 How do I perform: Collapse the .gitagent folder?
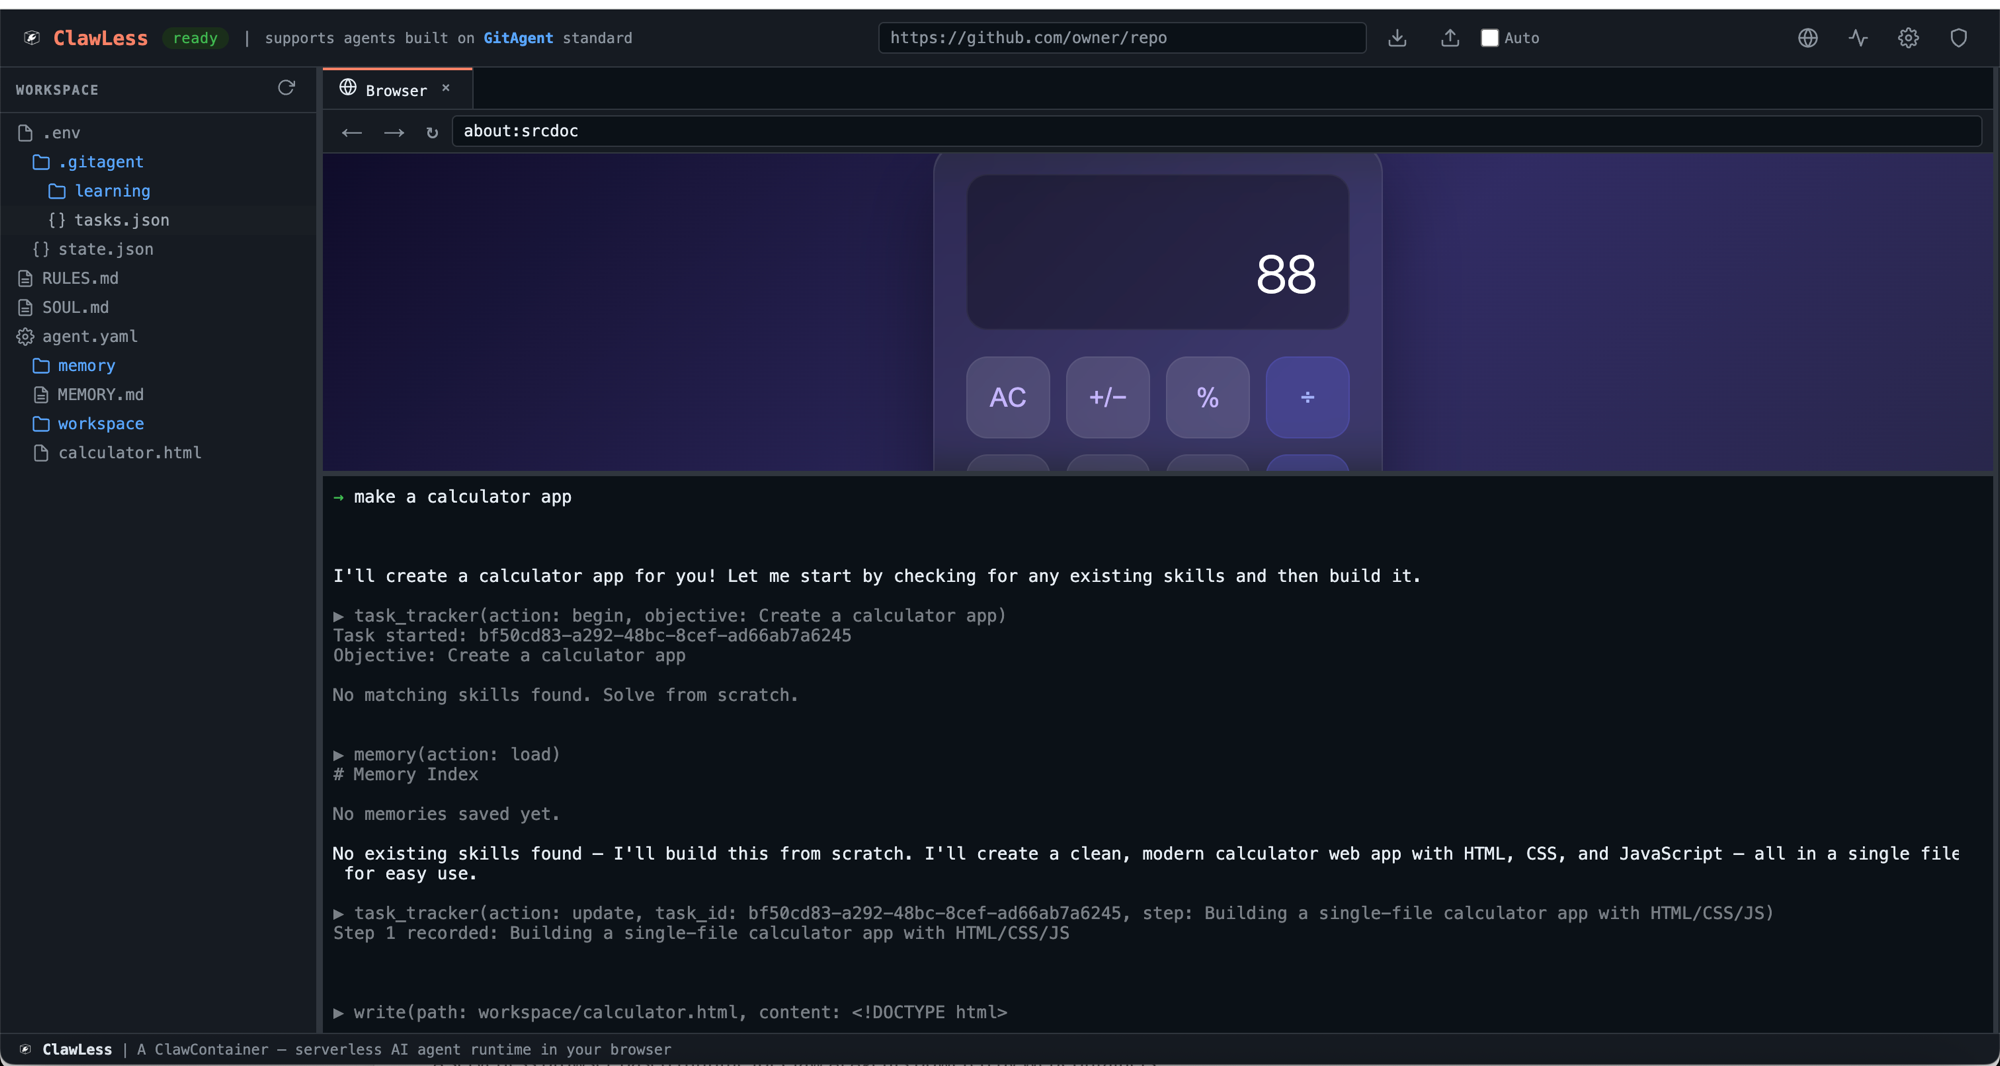coord(100,161)
